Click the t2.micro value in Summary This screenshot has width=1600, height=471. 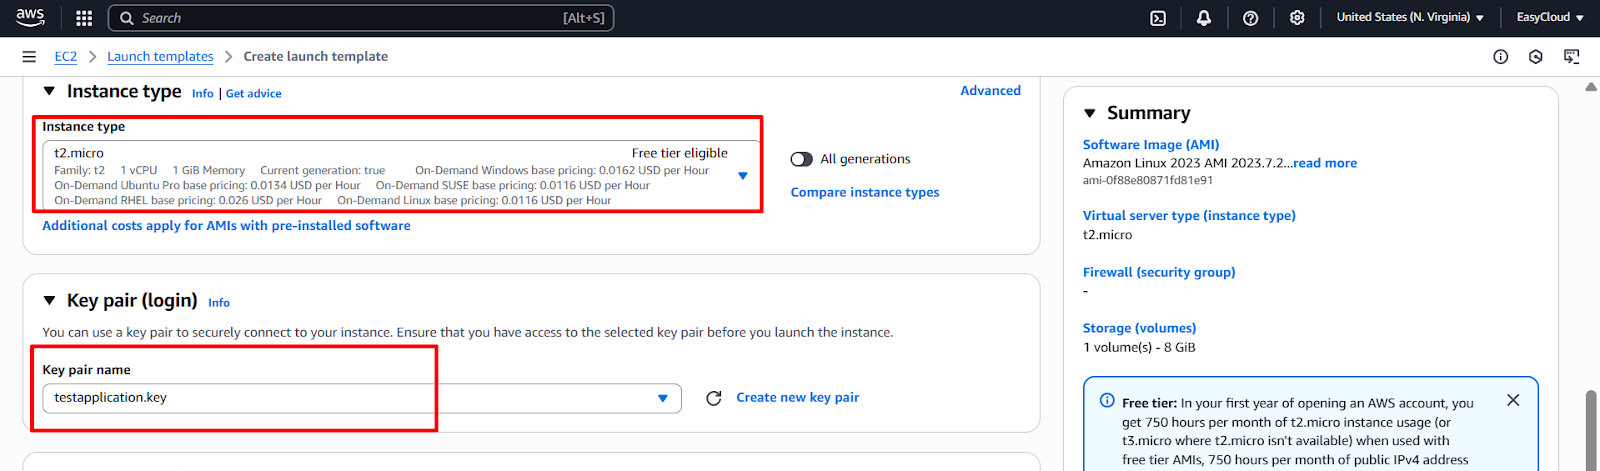1107,235
